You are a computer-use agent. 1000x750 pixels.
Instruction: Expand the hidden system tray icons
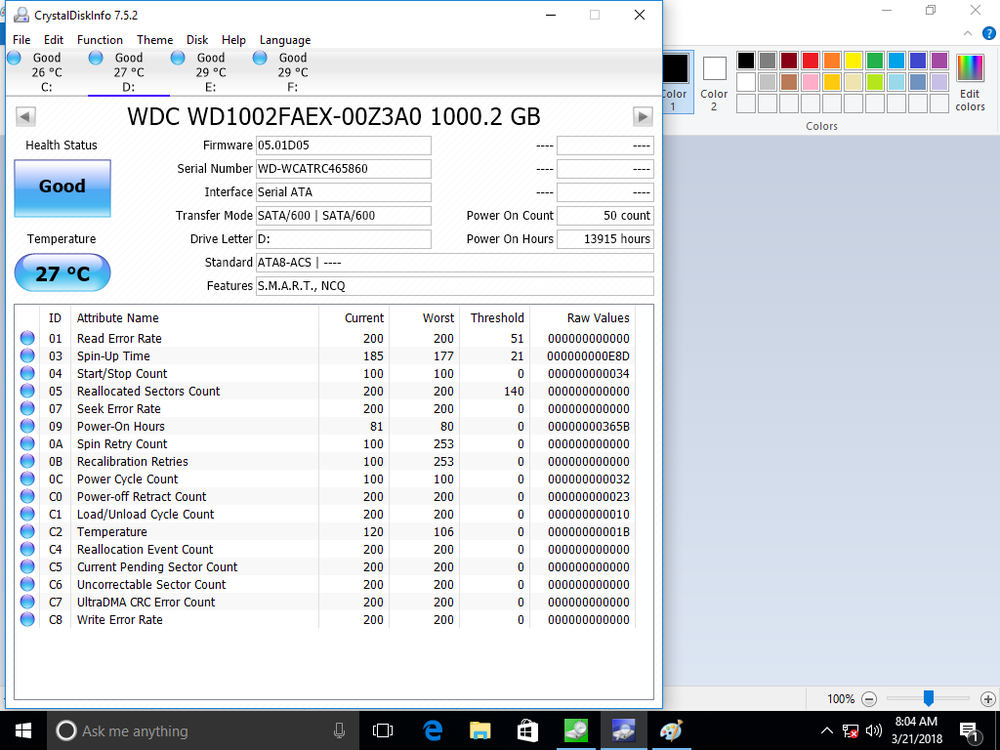point(827,731)
